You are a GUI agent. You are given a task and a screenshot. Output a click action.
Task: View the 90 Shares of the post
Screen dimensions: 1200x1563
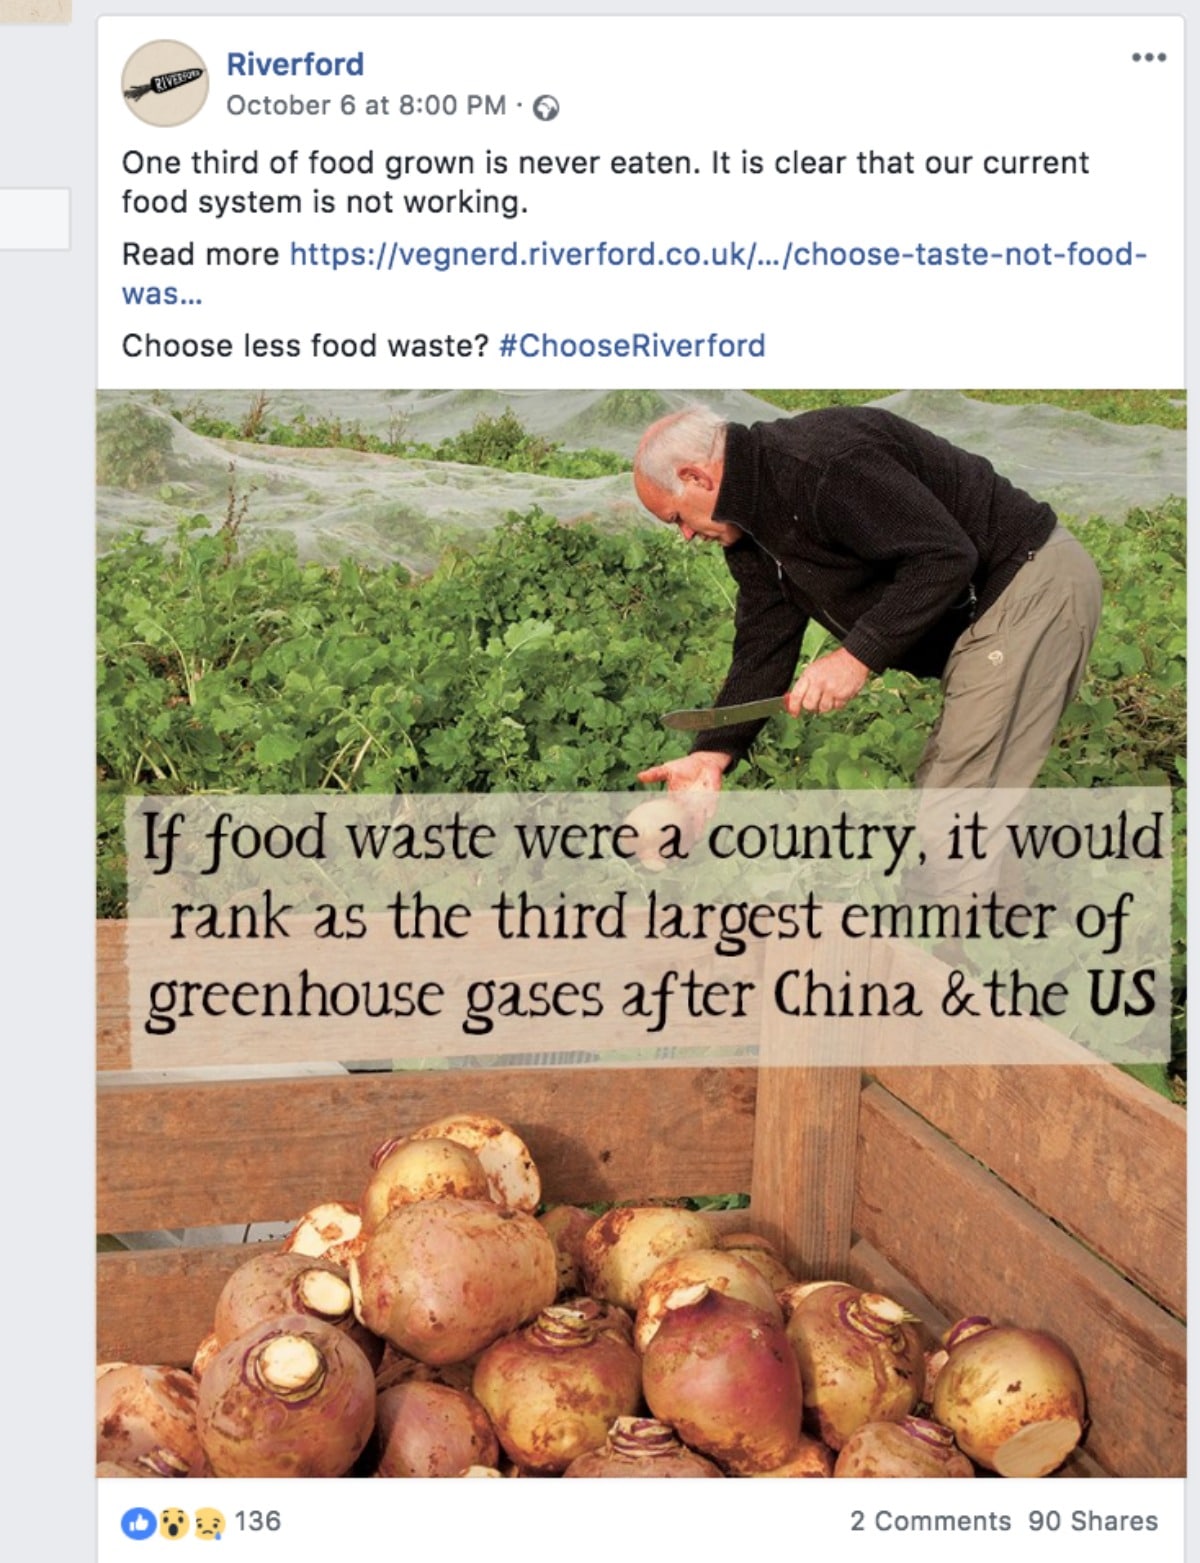pyautogui.click(x=1093, y=1521)
